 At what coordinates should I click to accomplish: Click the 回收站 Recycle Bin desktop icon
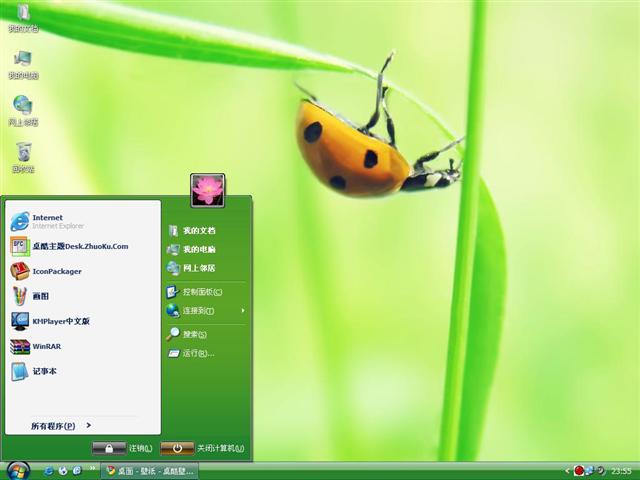[x=23, y=156]
